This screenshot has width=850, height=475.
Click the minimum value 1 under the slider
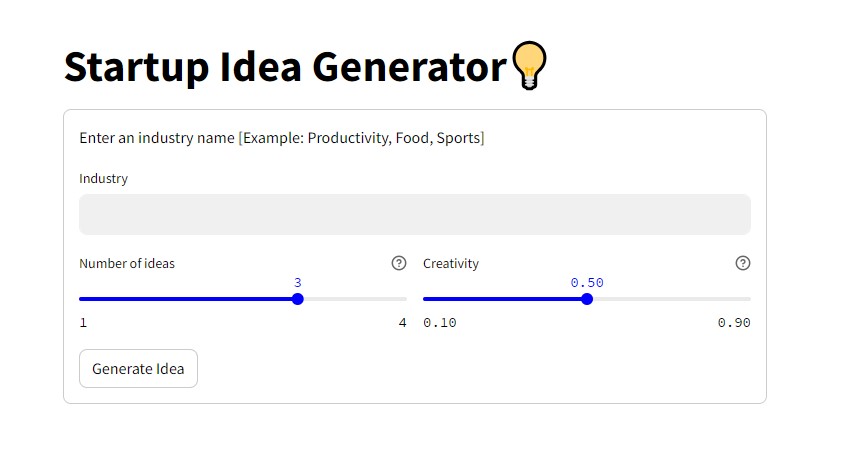pyautogui.click(x=83, y=322)
